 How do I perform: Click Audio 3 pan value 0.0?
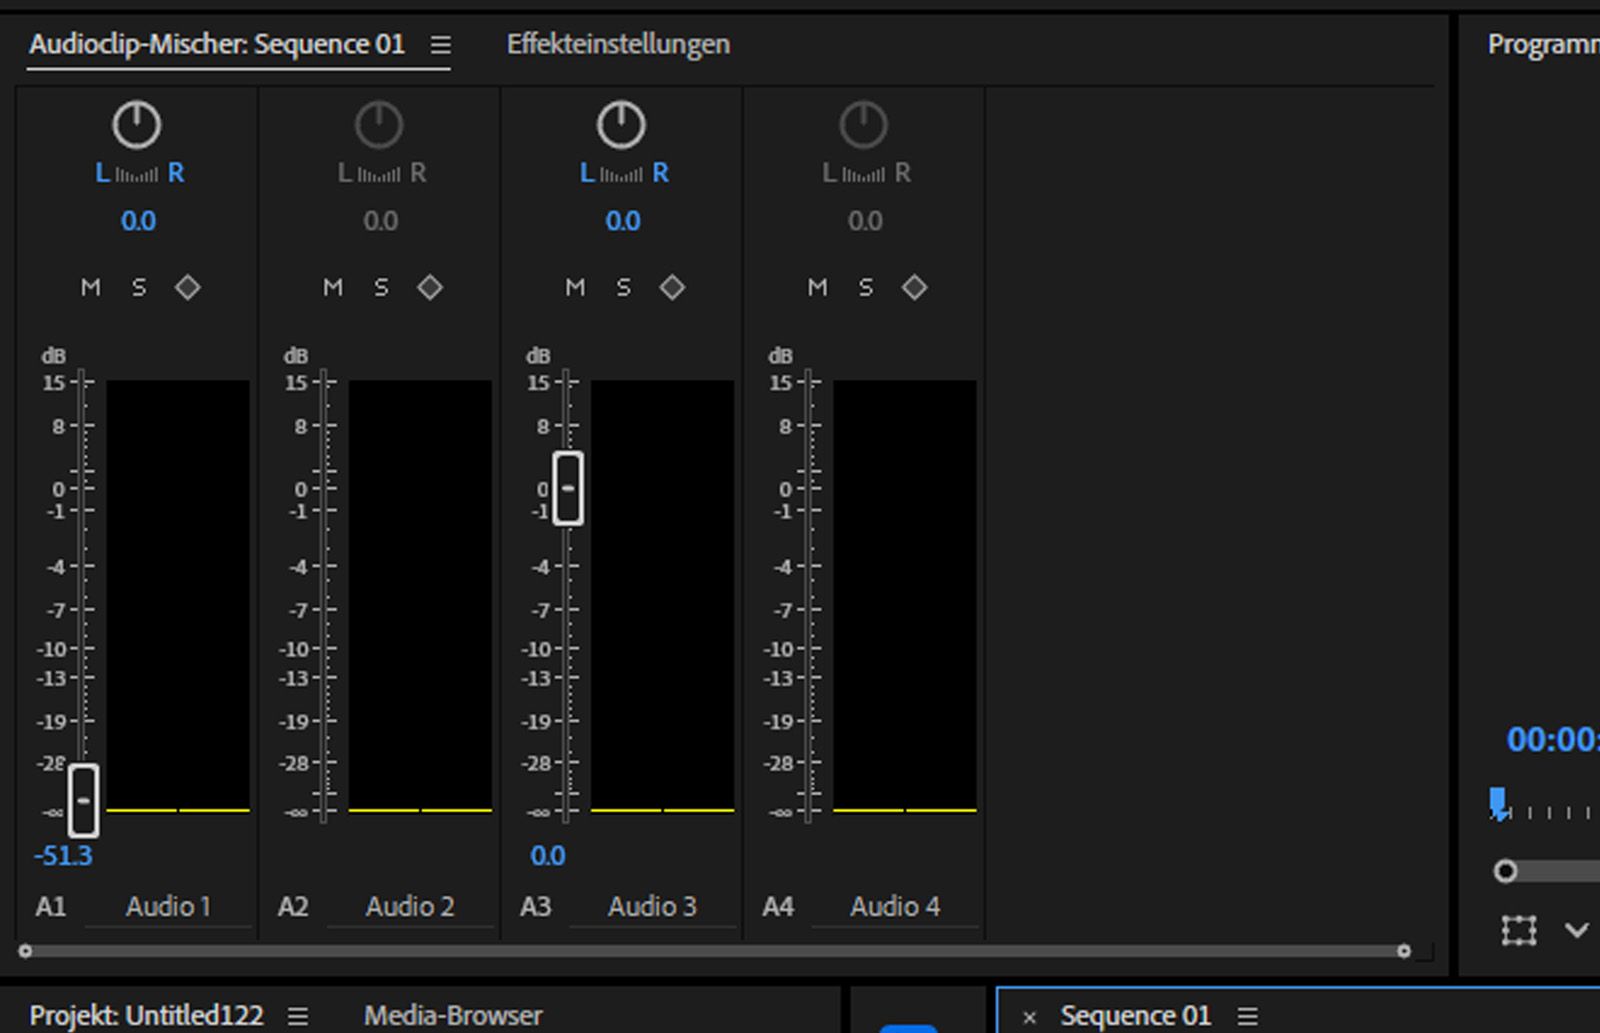623,221
